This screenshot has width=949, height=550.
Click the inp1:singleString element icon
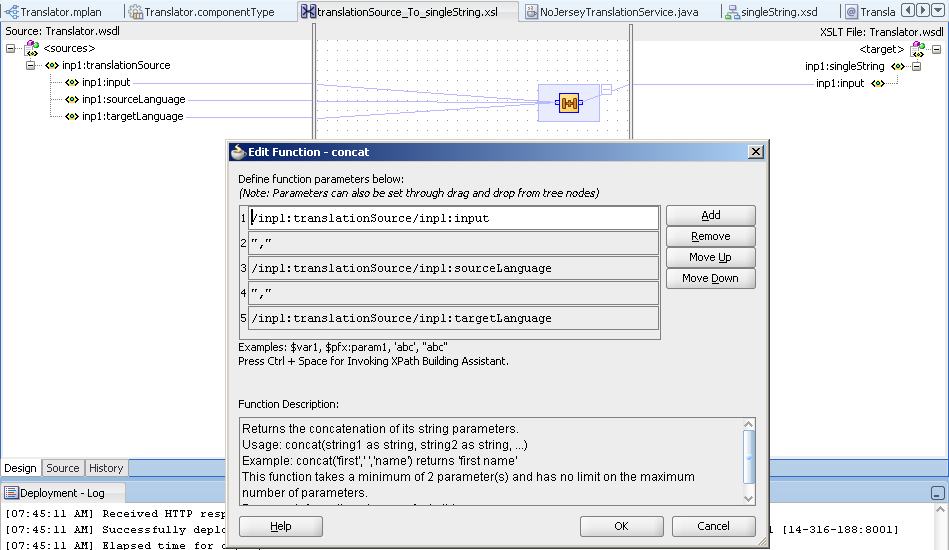tap(897, 66)
